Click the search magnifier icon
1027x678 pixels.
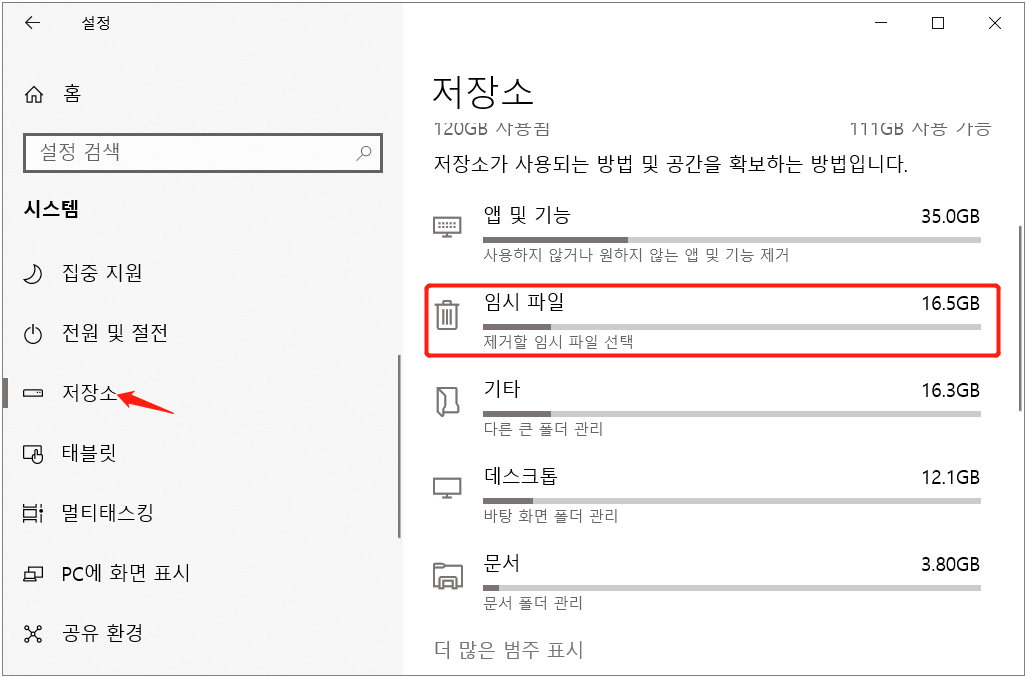(363, 152)
